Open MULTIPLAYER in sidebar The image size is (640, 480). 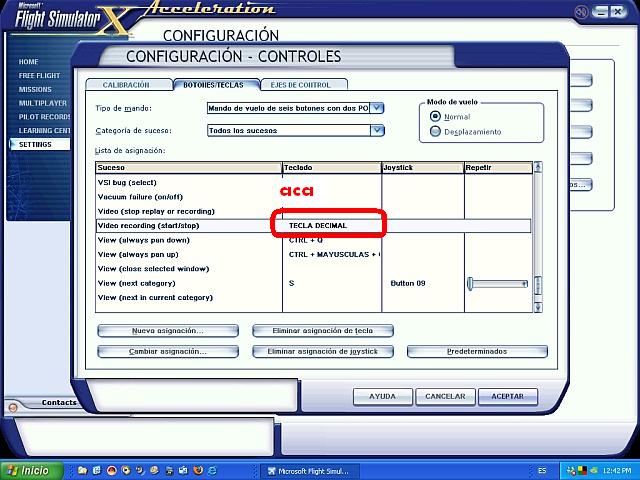(x=43, y=103)
